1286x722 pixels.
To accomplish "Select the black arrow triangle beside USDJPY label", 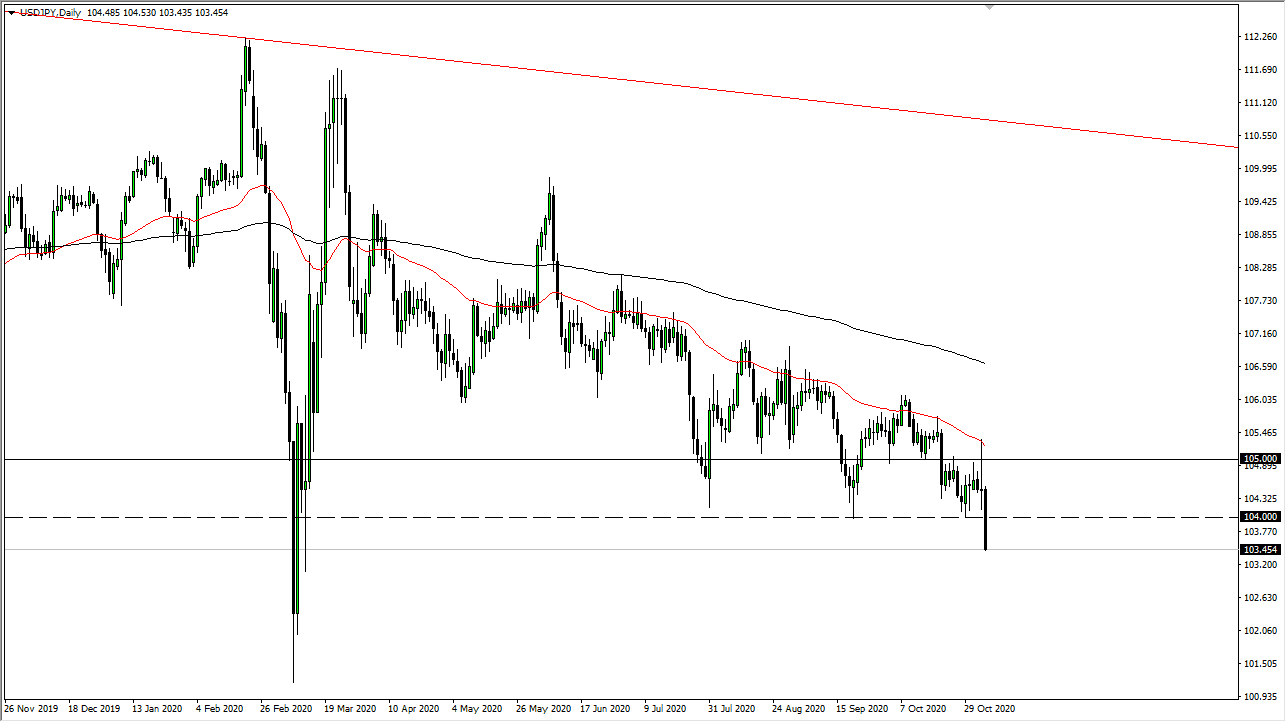I will pos(10,13).
